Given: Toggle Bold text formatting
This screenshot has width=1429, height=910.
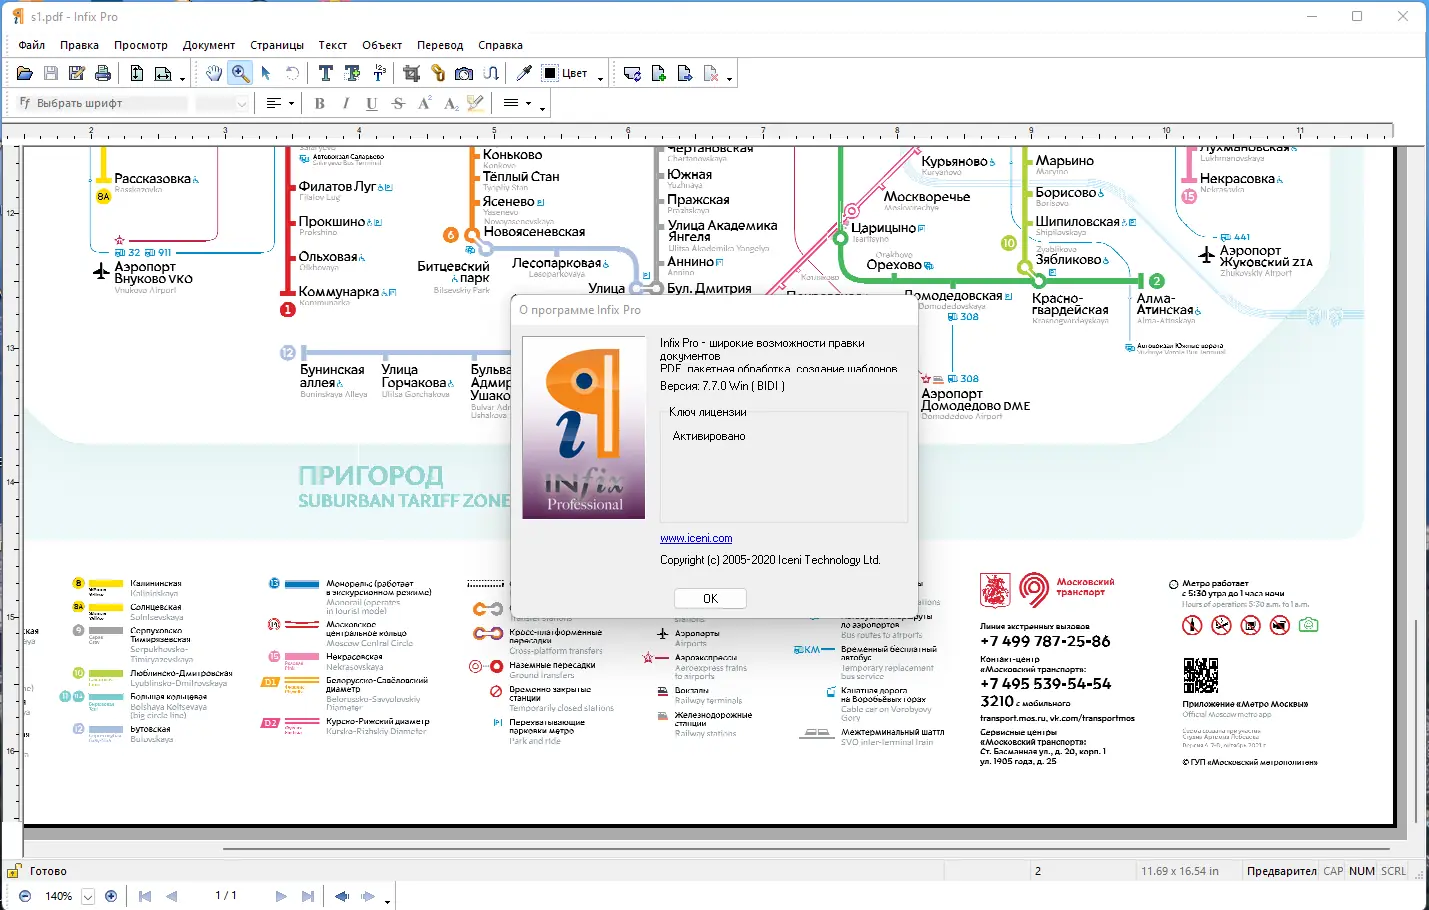Looking at the screenshot, I should pyautogui.click(x=320, y=103).
